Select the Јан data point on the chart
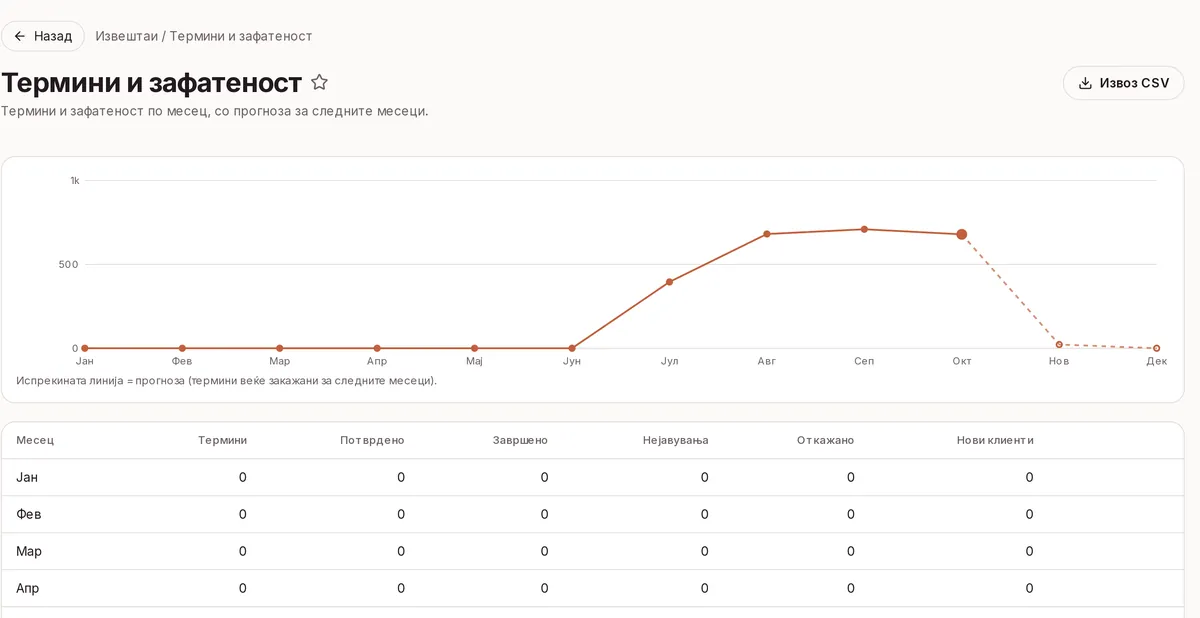1200x618 pixels. pos(84,348)
